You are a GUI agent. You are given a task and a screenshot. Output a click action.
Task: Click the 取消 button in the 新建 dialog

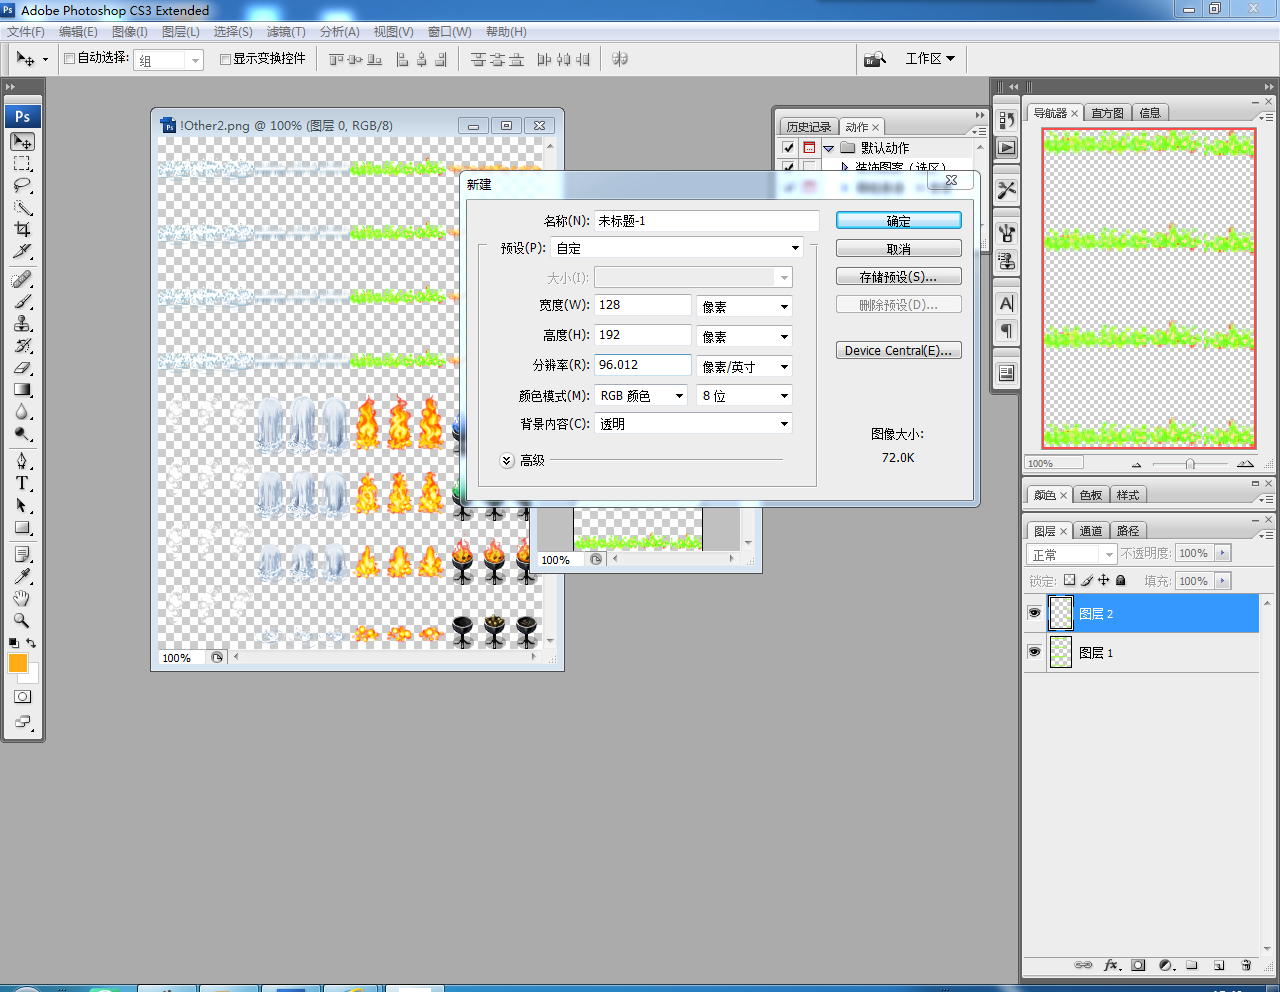[899, 249]
